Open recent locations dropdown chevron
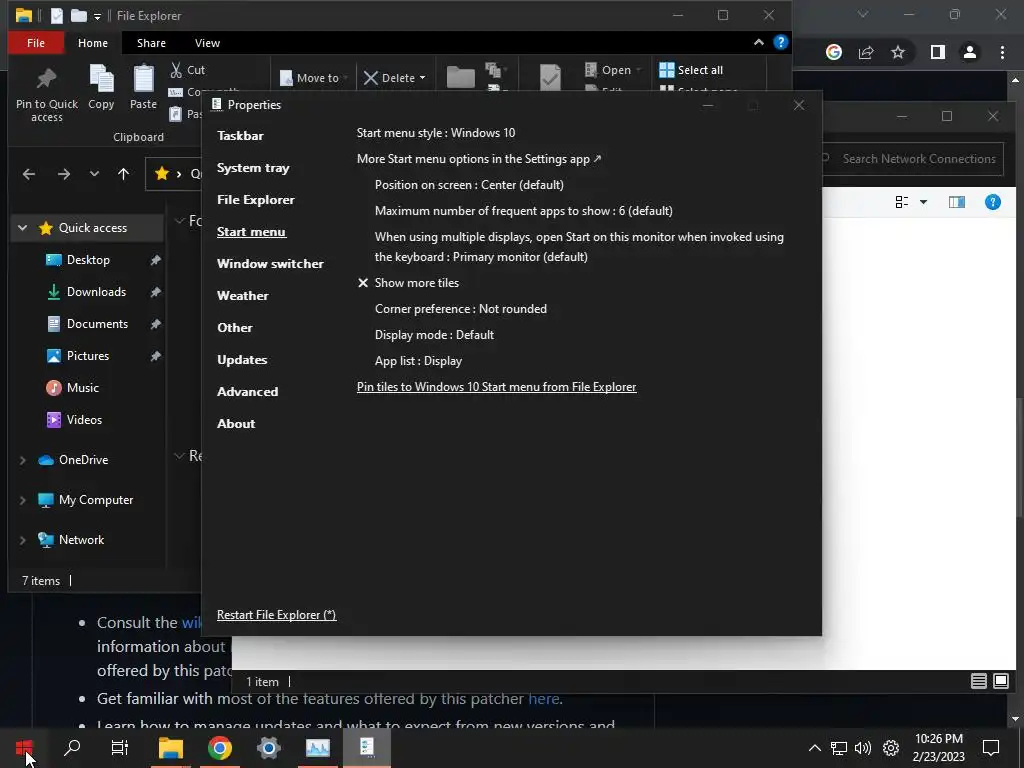 point(95,174)
